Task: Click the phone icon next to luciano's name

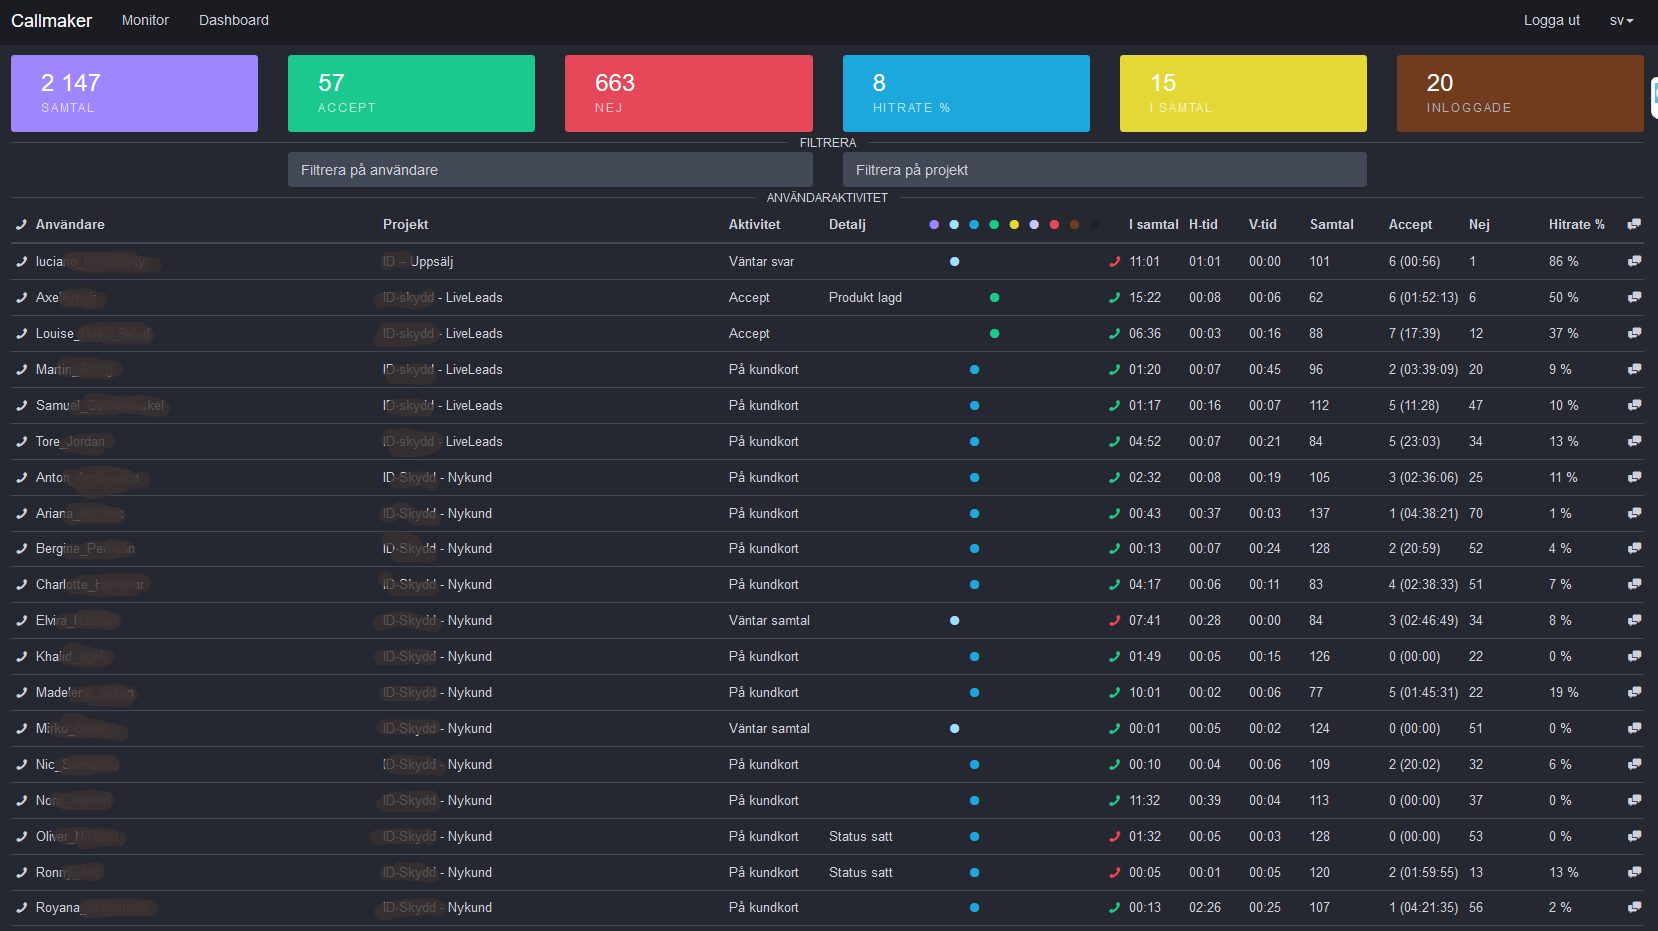Action: coord(20,261)
